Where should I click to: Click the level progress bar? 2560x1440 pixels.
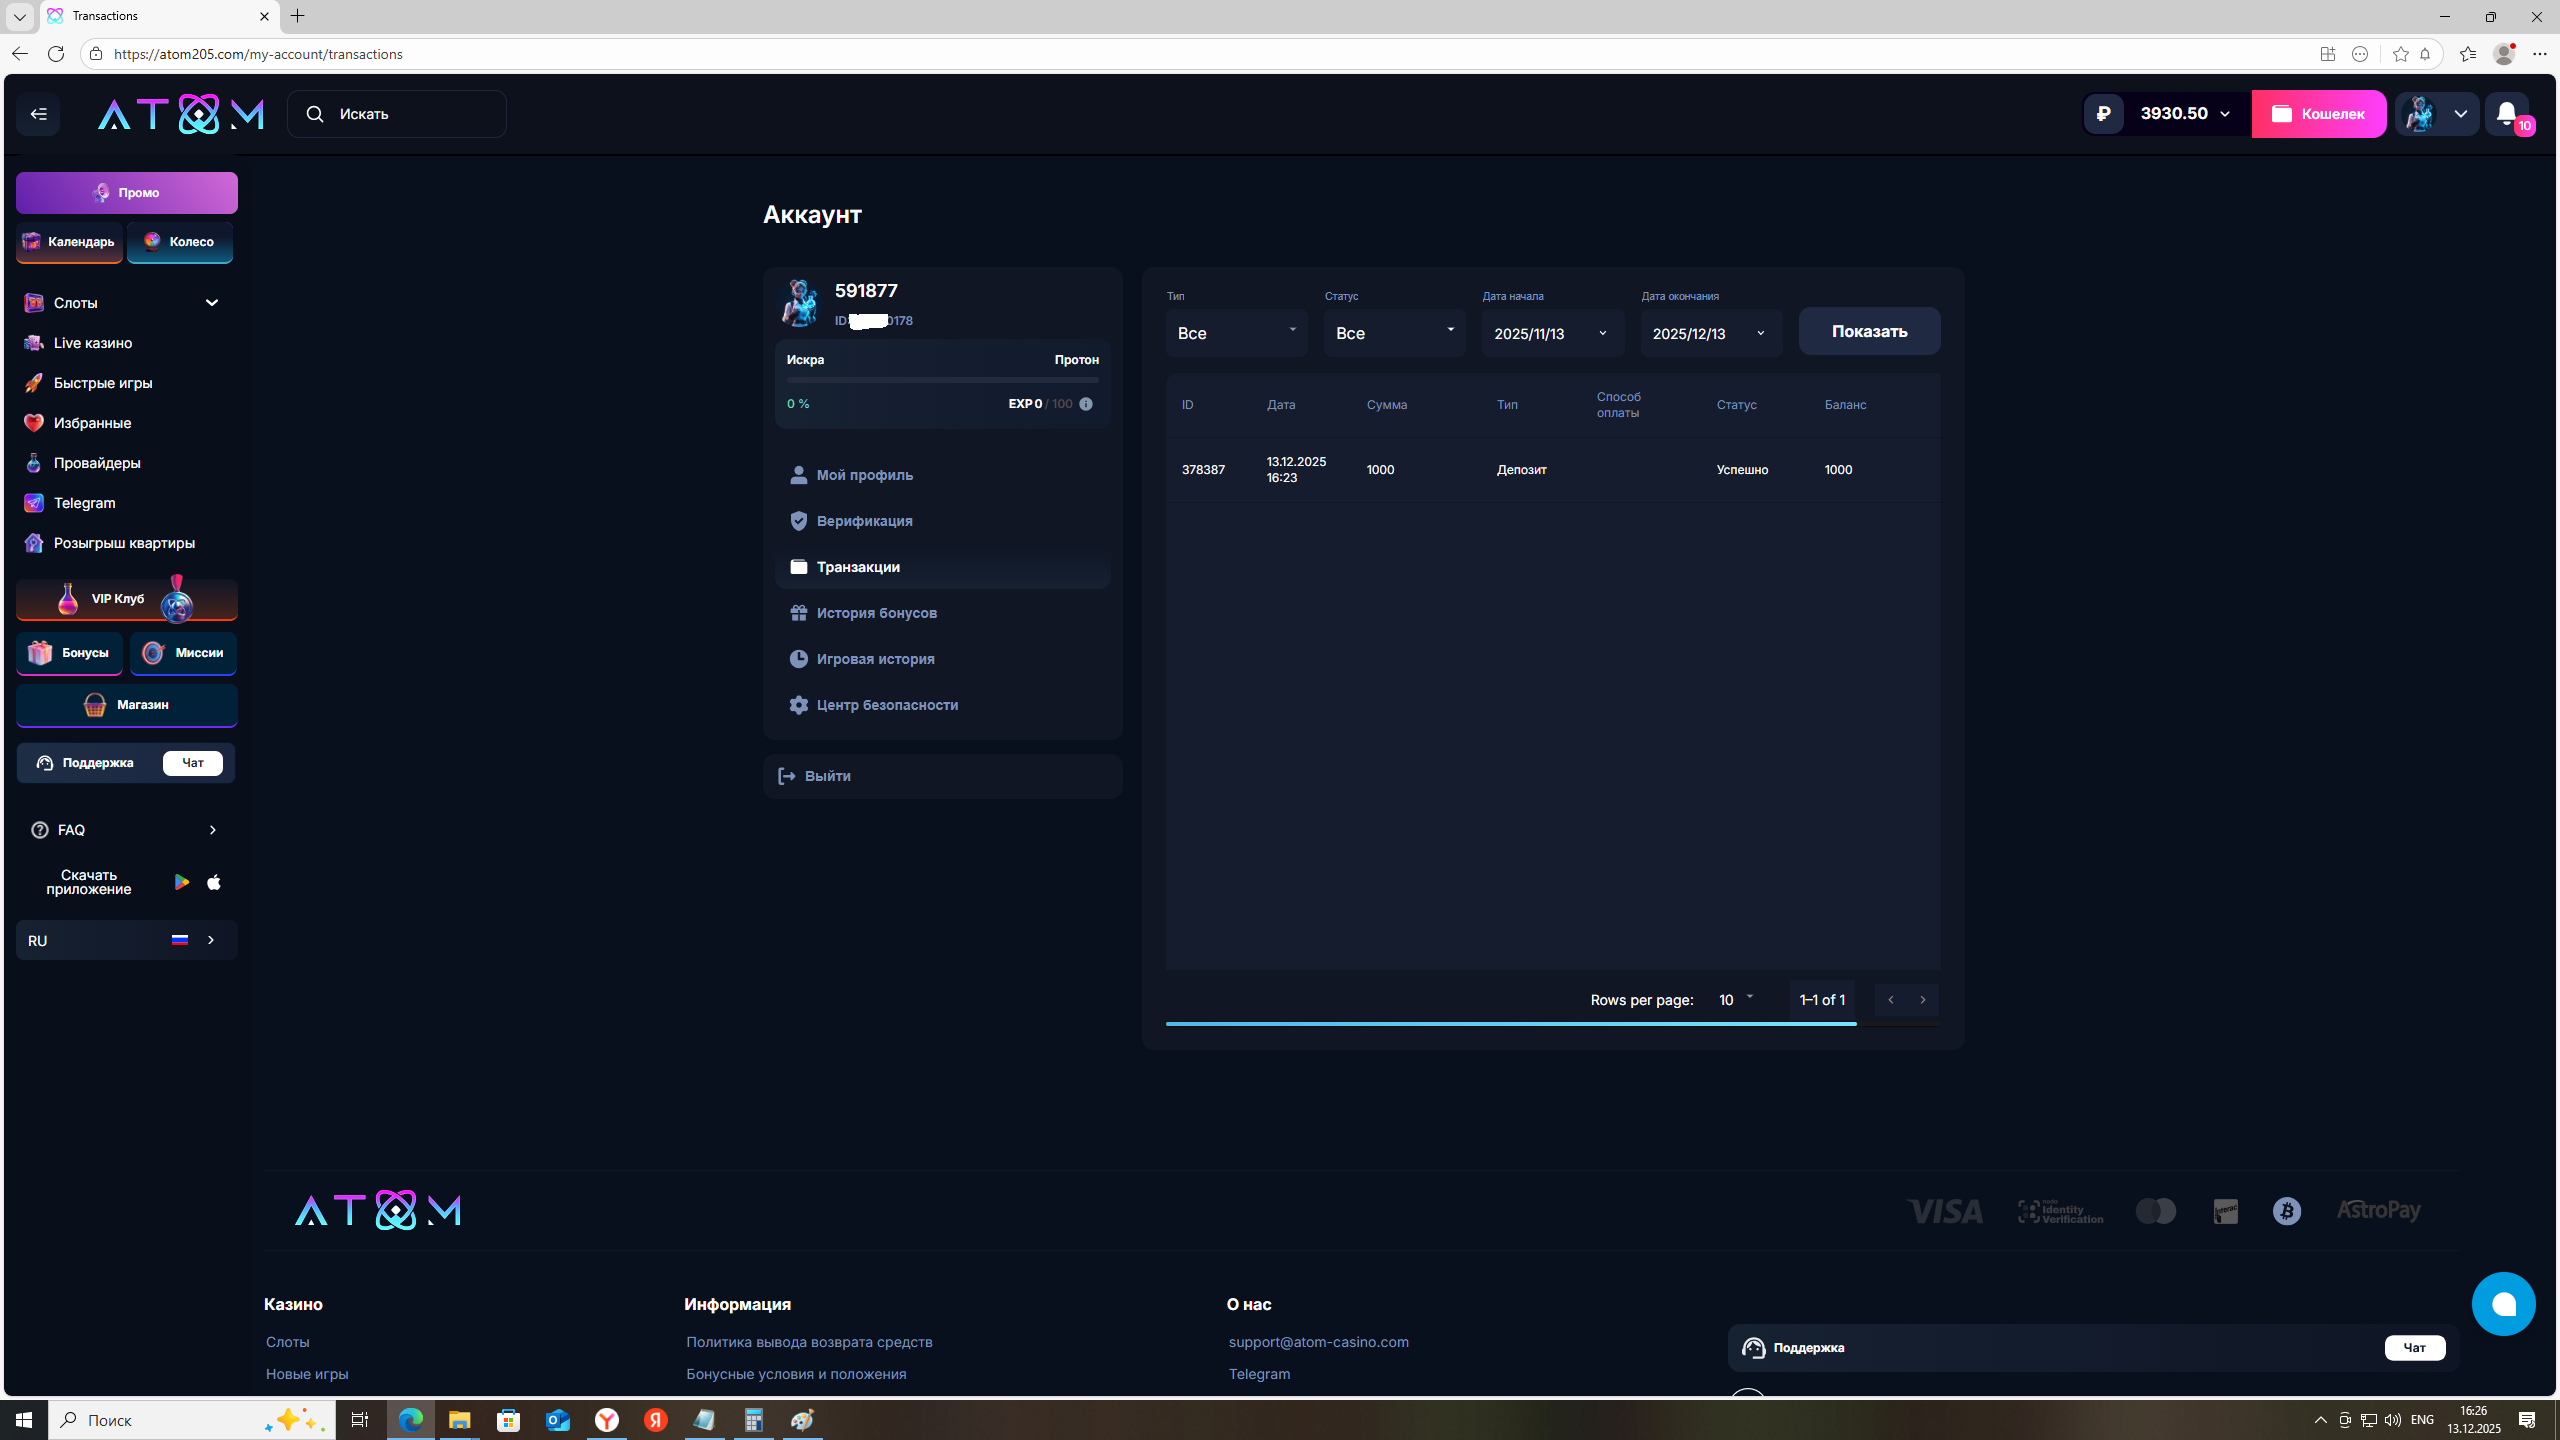pyautogui.click(x=942, y=380)
